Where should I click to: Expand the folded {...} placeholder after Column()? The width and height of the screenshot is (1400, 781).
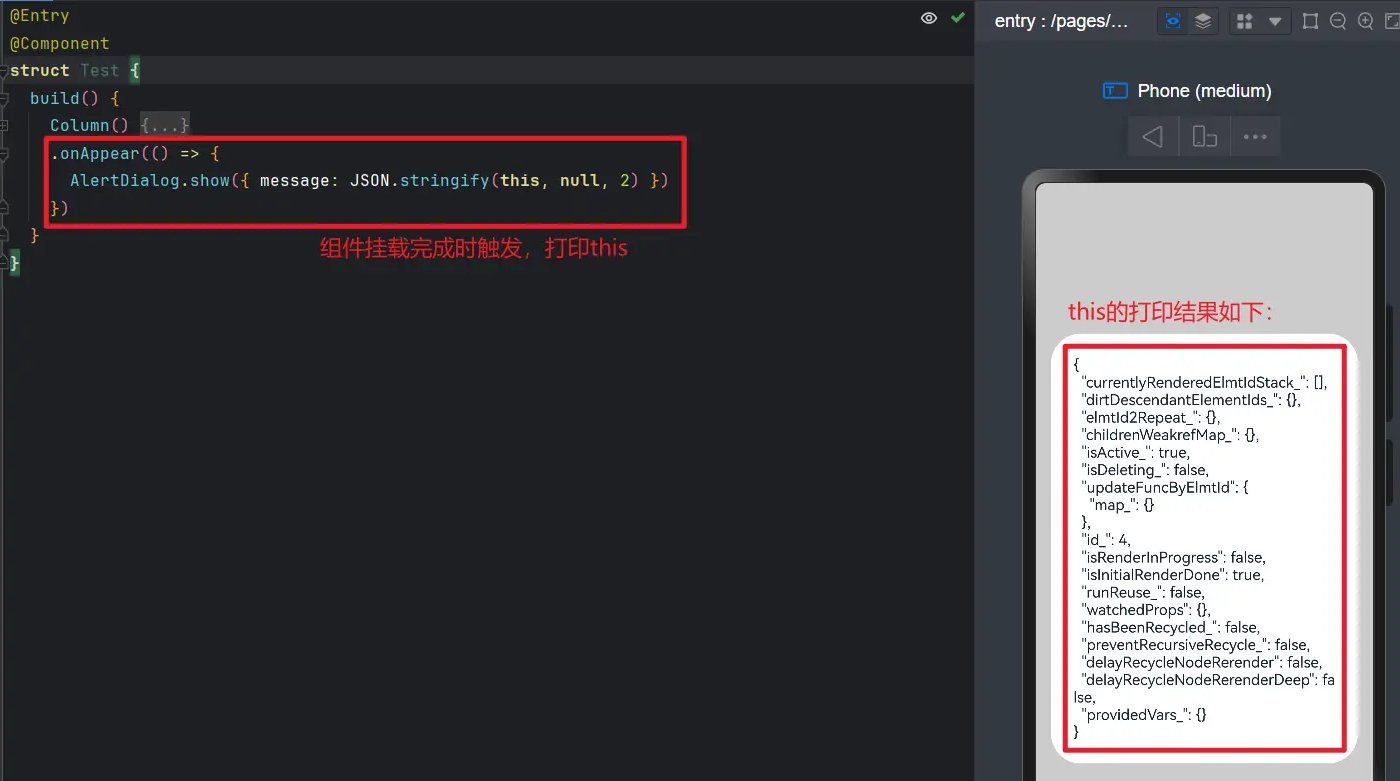tap(165, 125)
